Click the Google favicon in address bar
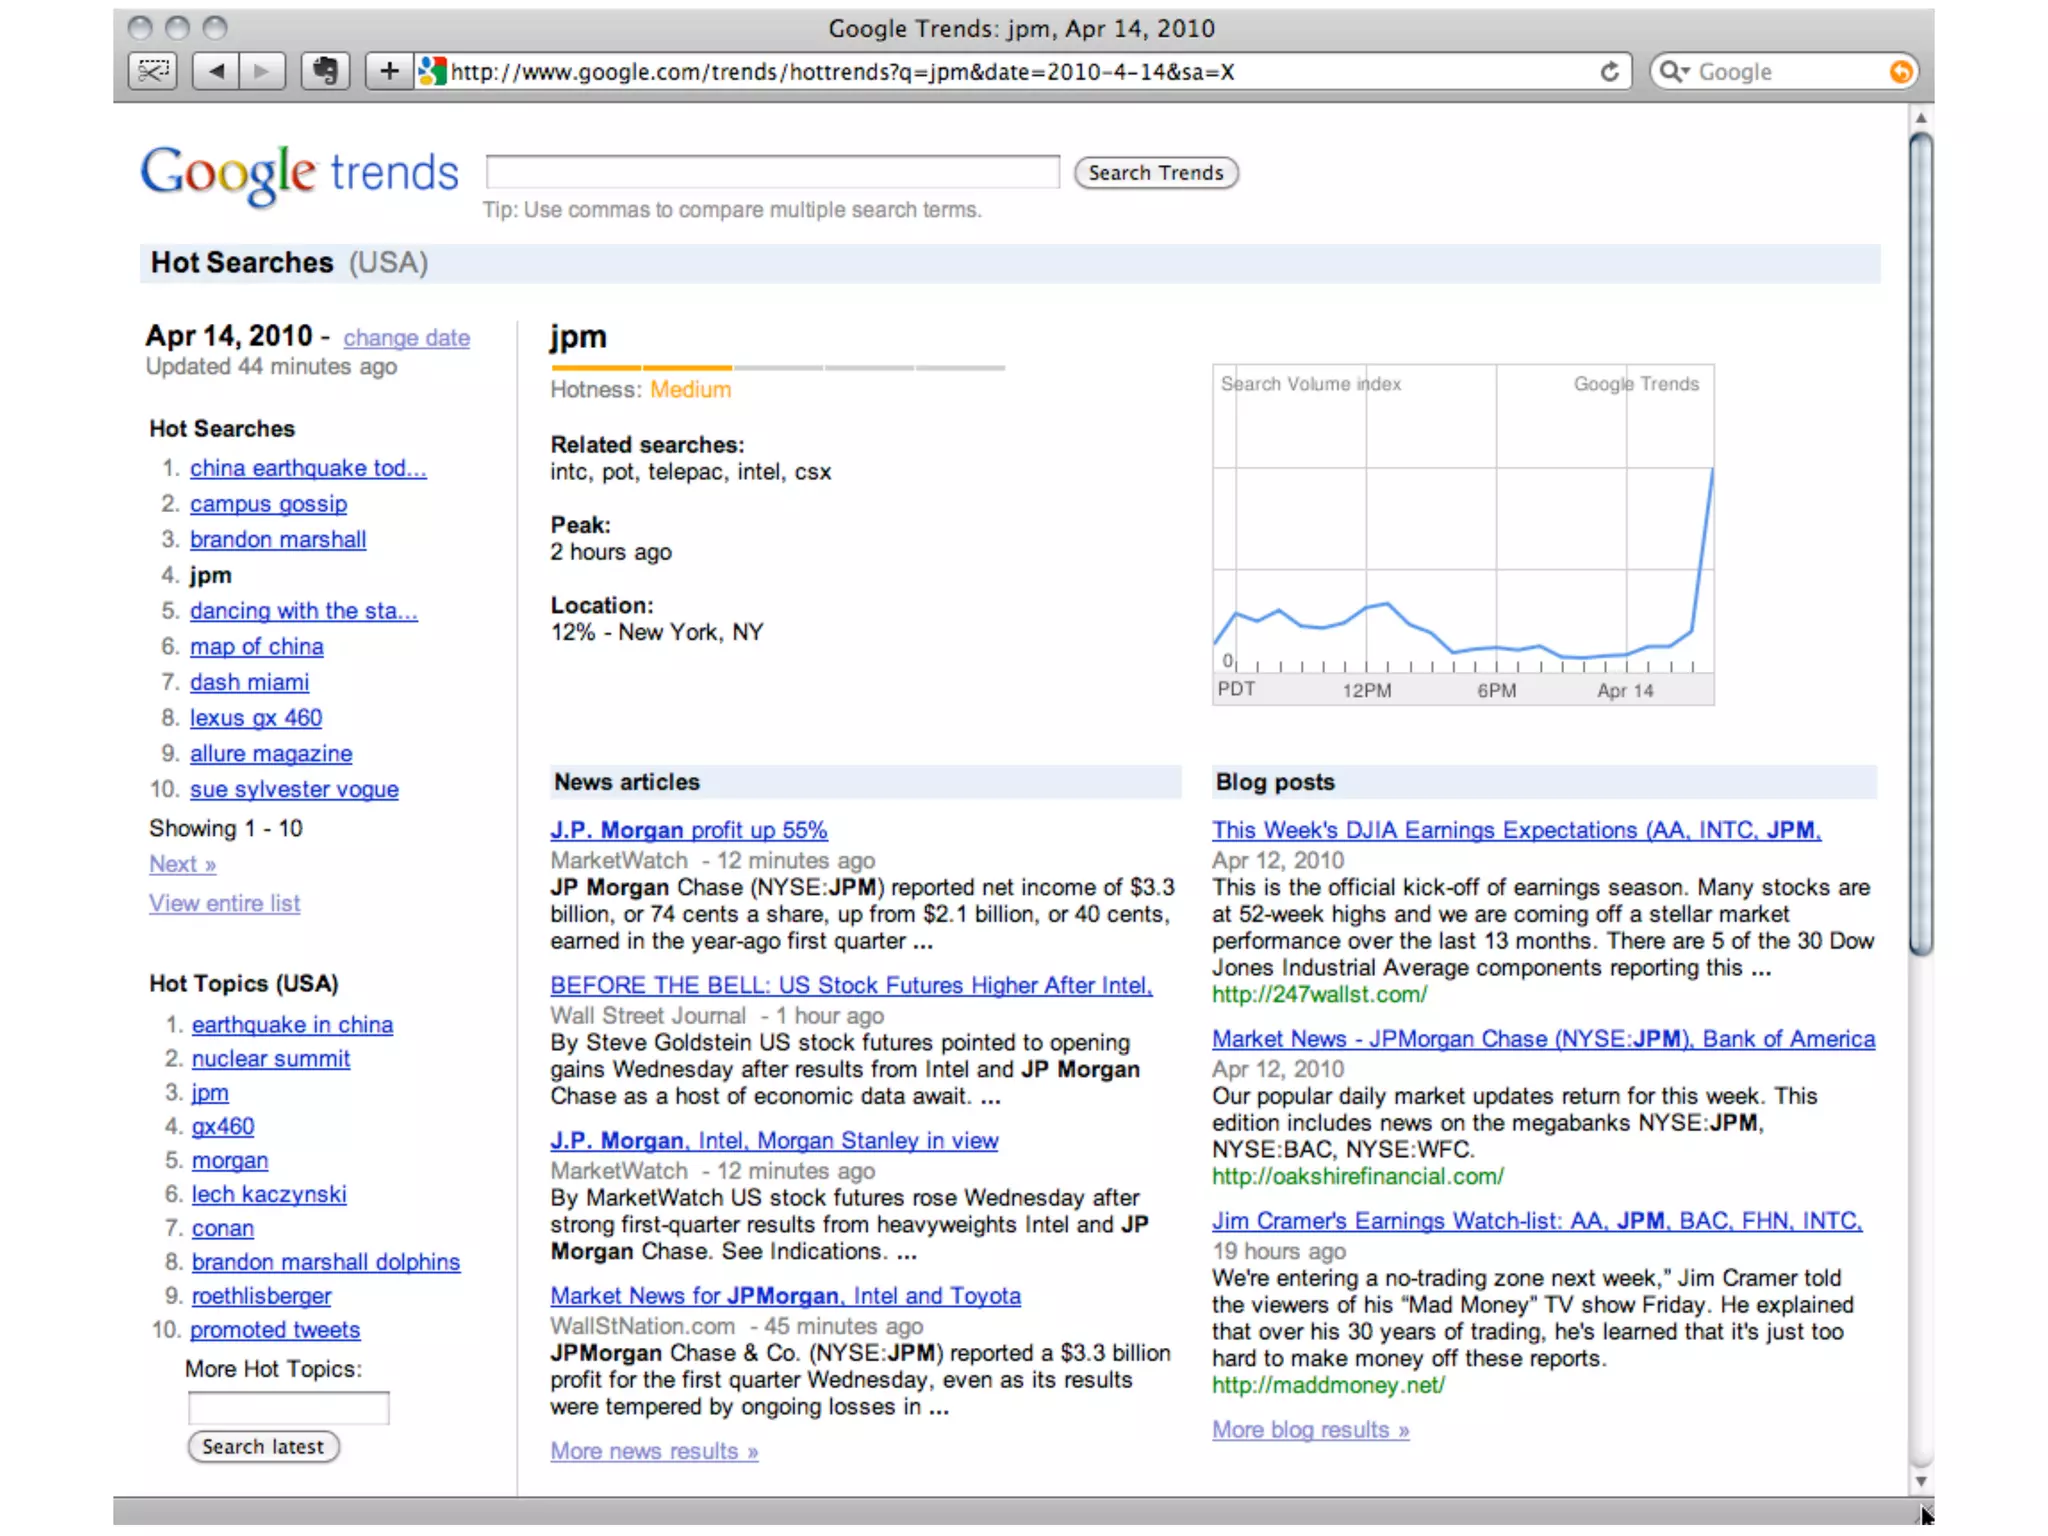 point(432,71)
